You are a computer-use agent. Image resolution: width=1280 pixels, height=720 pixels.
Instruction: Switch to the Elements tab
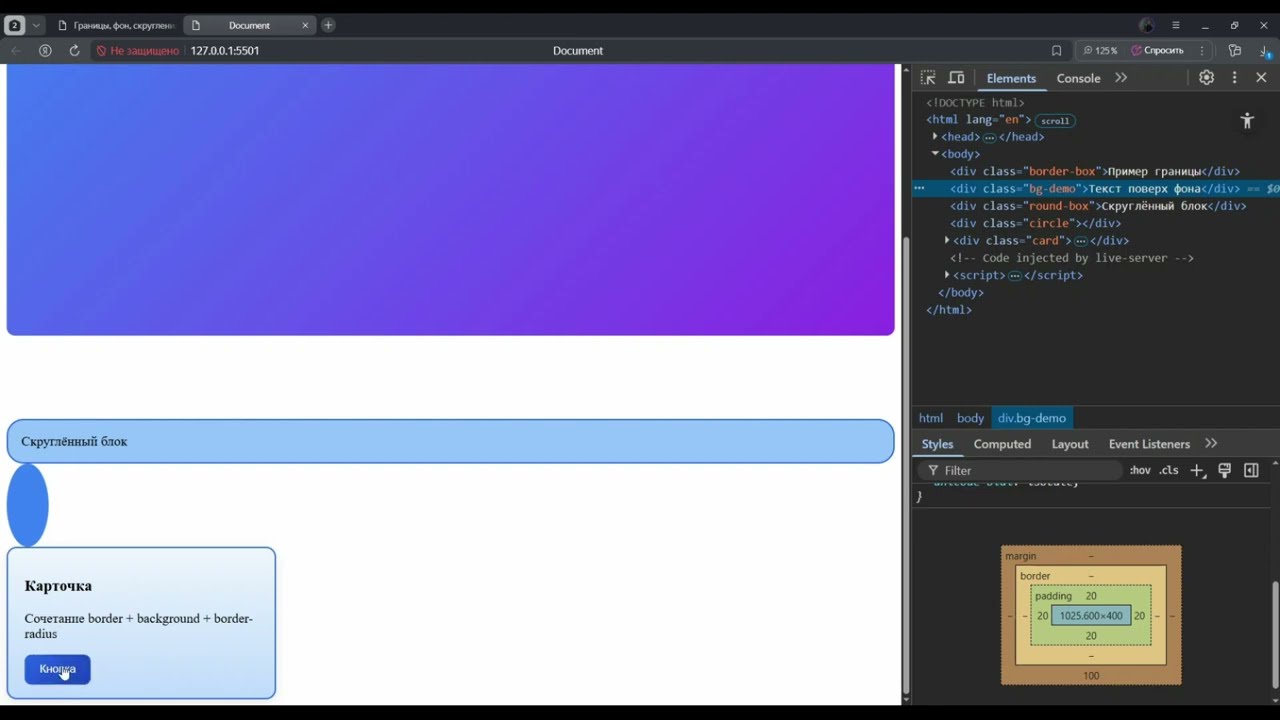1011,78
